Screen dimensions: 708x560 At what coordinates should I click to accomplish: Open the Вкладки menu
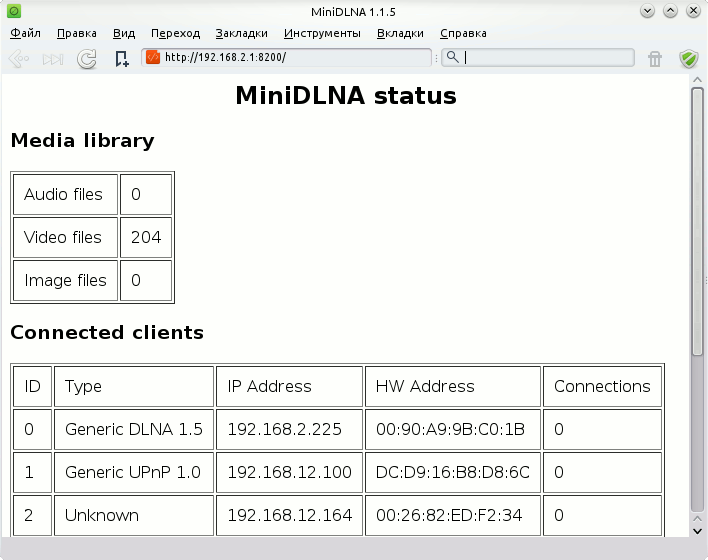[400, 33]
